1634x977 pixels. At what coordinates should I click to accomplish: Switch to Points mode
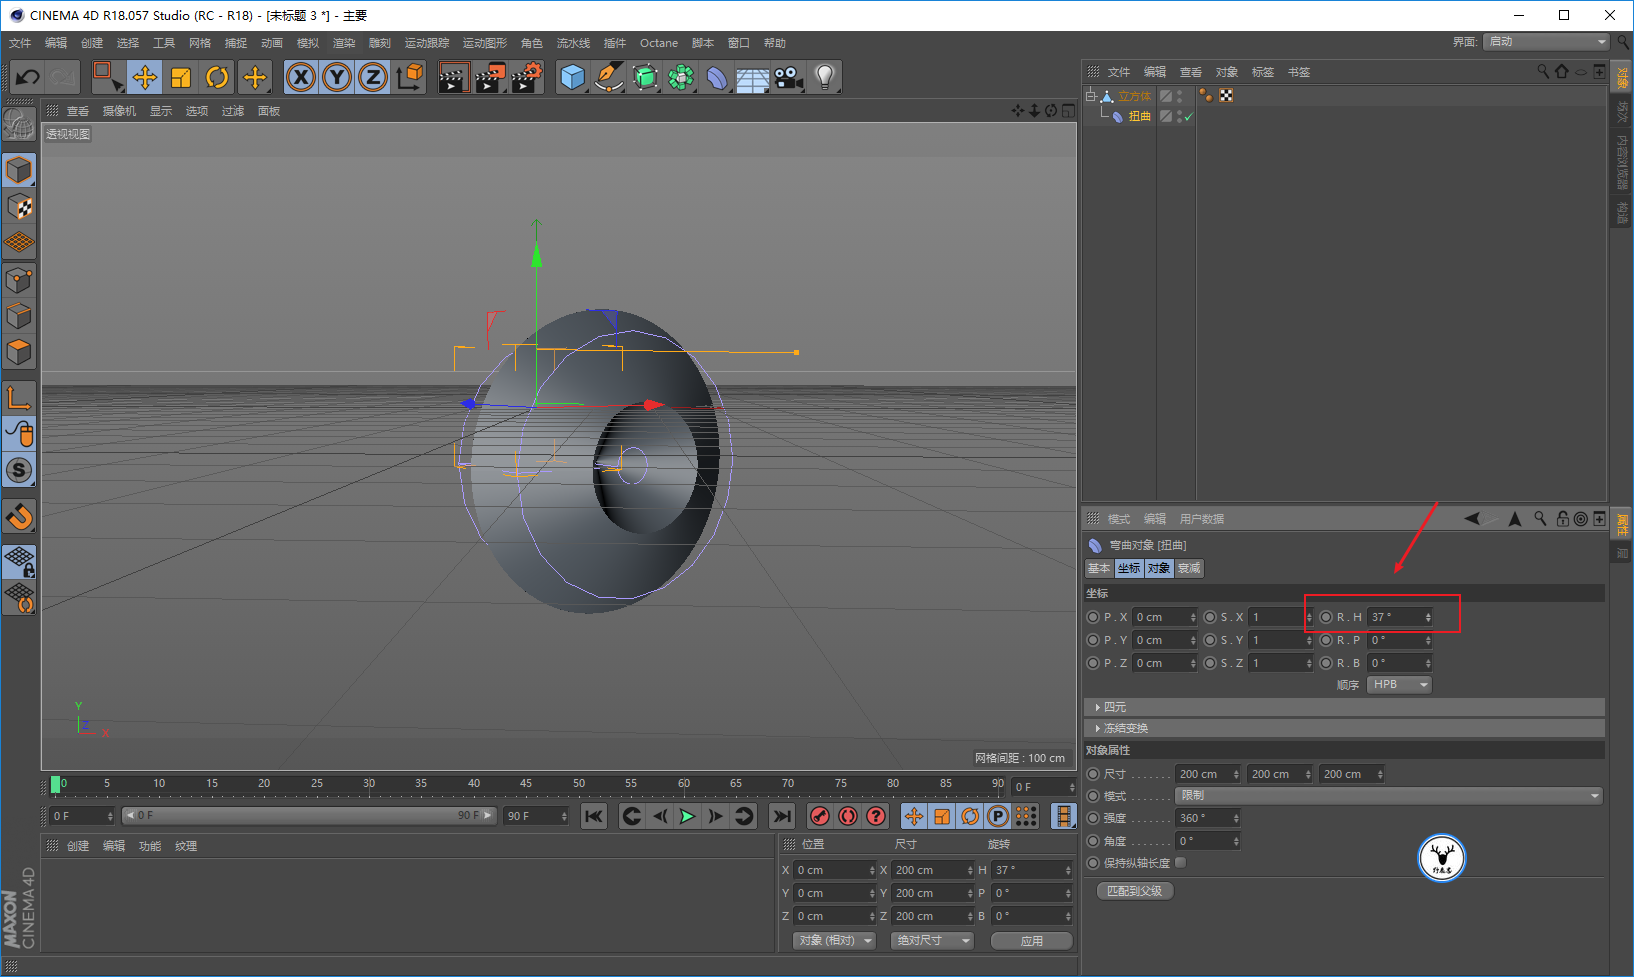19,280
